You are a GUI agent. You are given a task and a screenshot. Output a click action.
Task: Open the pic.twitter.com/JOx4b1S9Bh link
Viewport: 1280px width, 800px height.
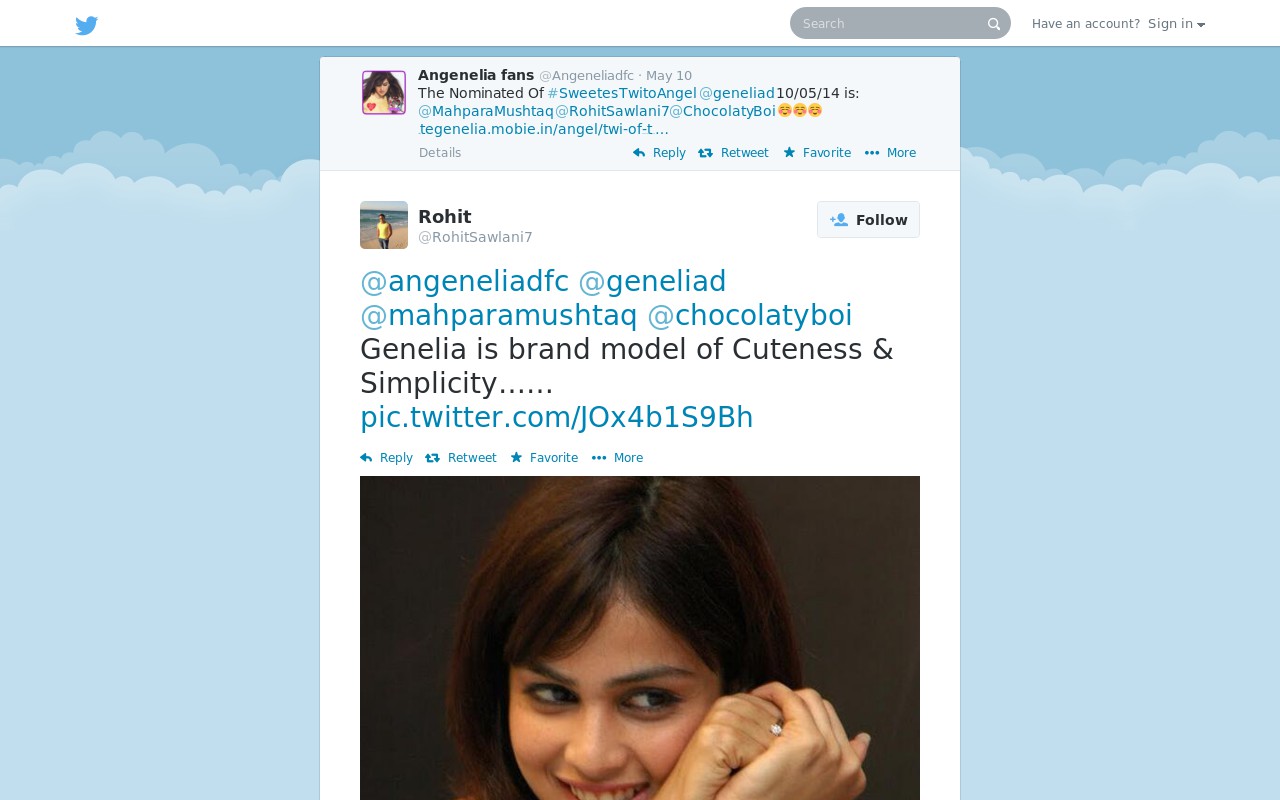[557, 417]
